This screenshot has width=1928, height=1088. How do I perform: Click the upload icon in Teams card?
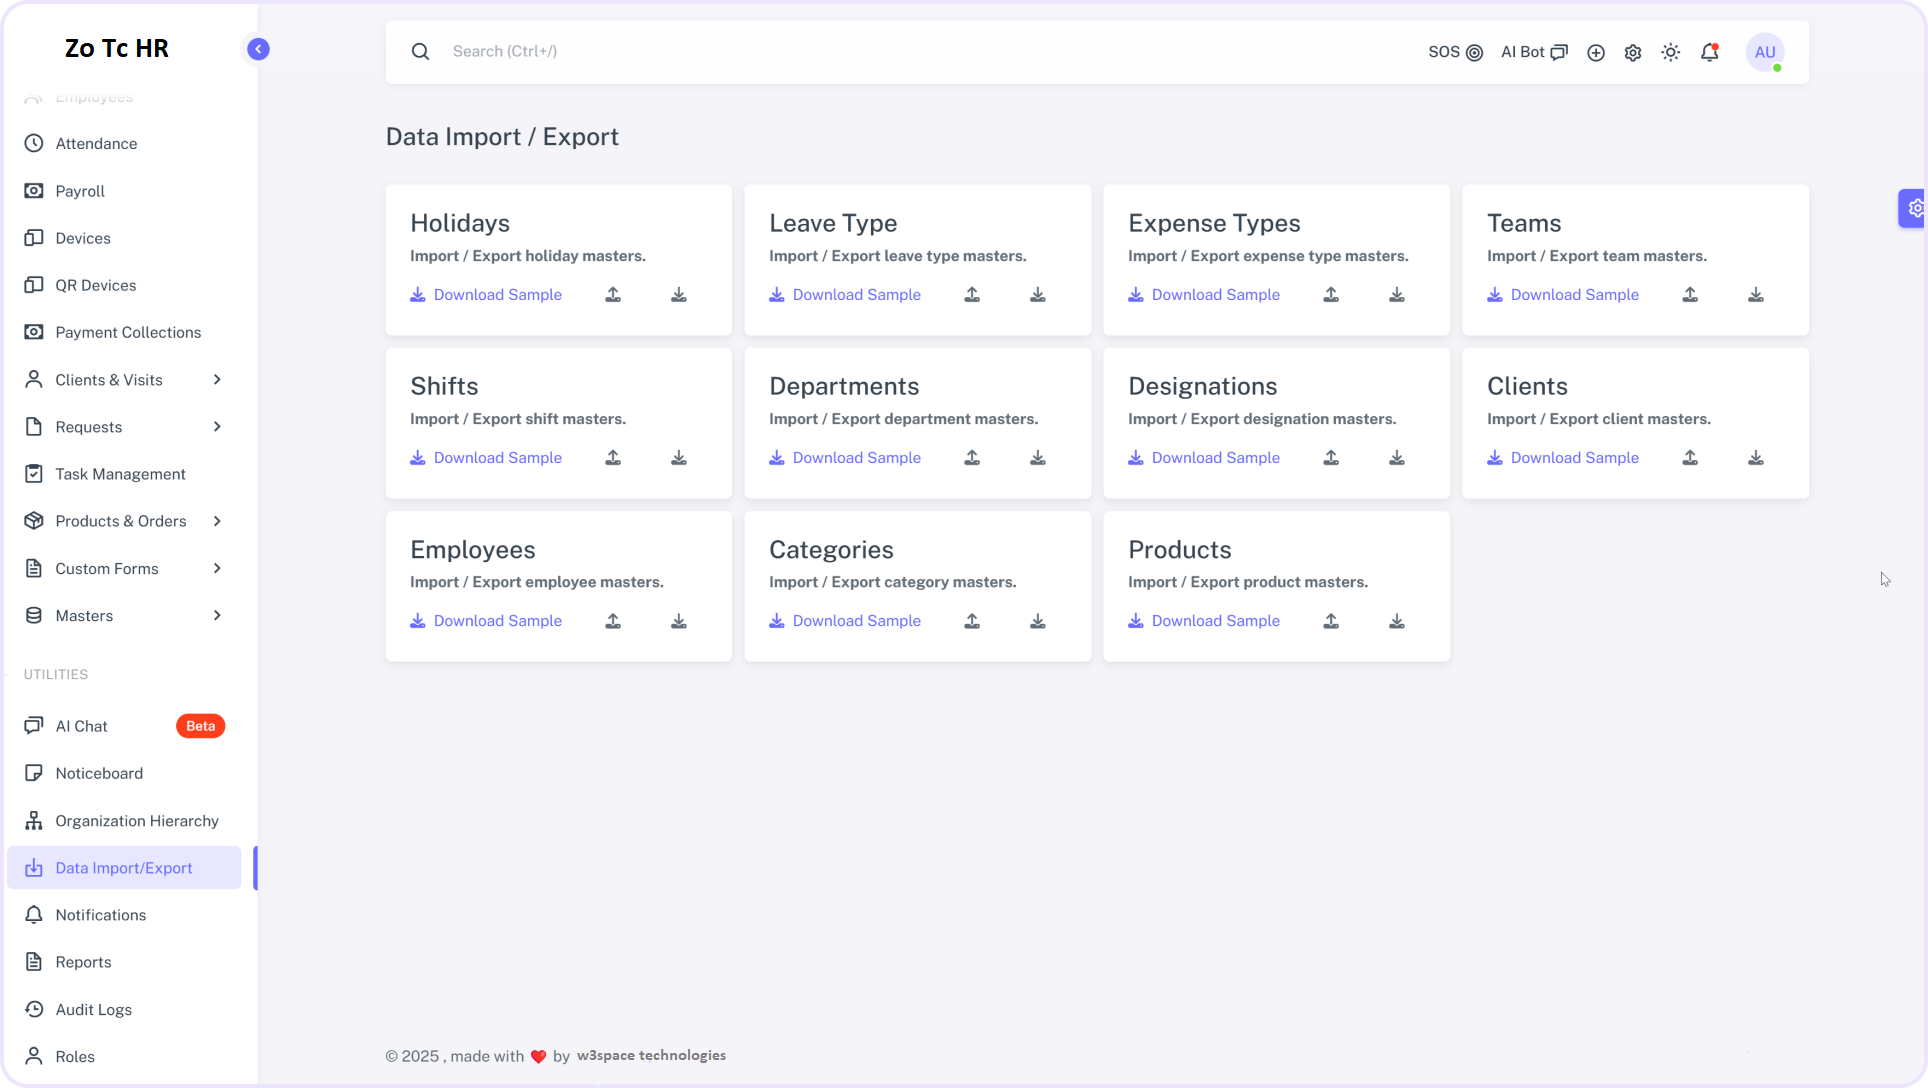coord(1690,295)
